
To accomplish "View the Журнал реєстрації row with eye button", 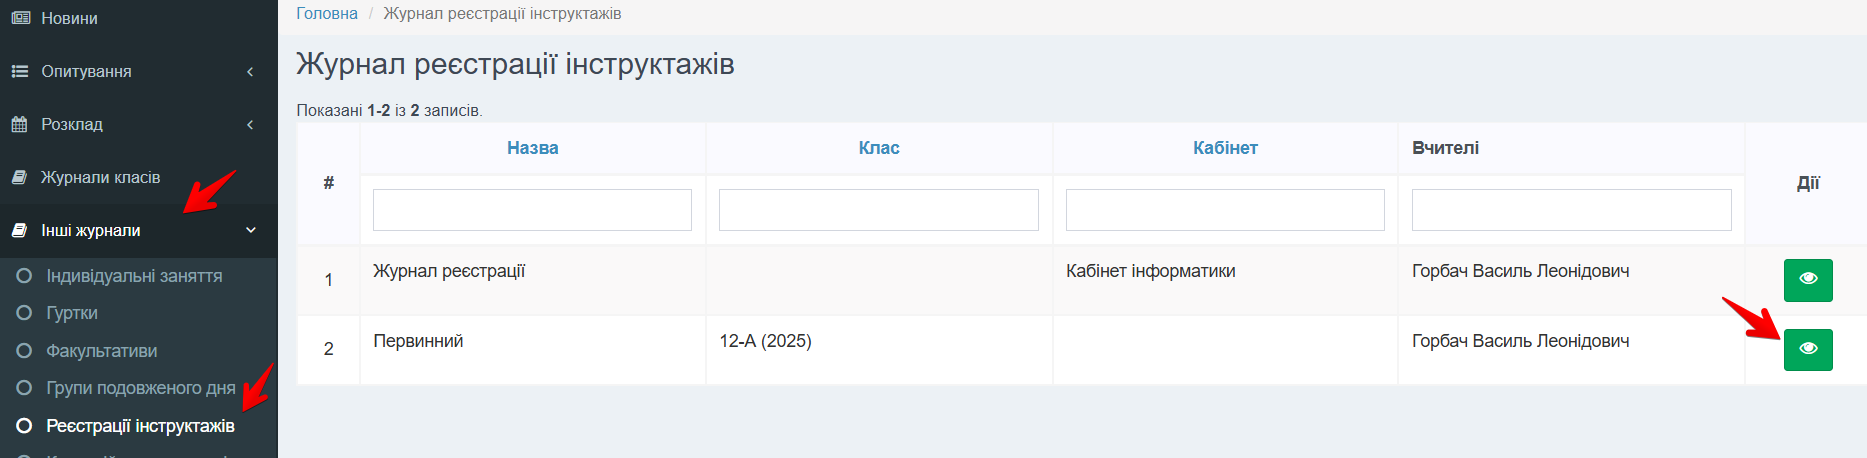I will point(1807,279).
